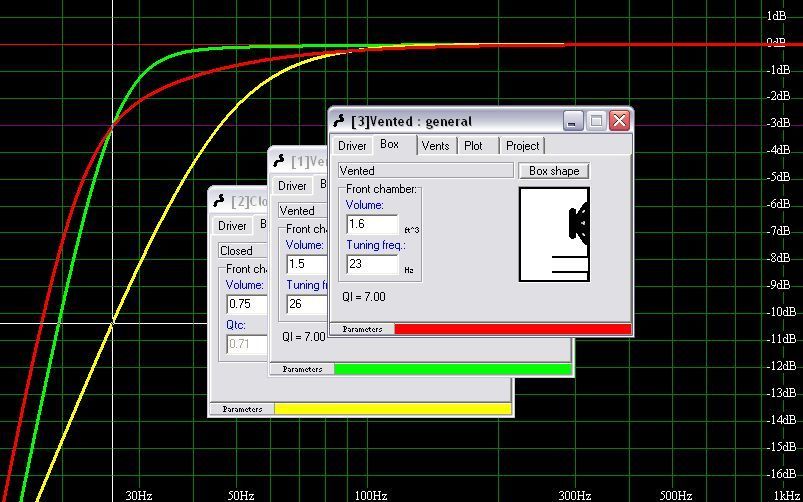This screenshot has width=803, height=502.
Task: Select the Box tab in [3]Vented window
Action: click(389, 144)
